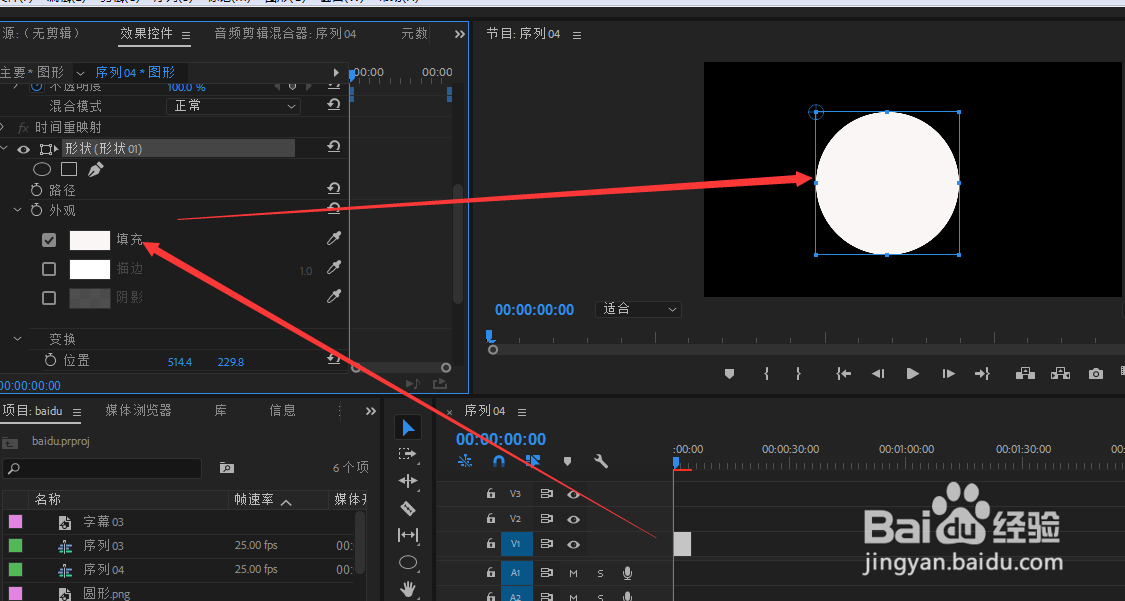Image resolution: width=1125 pixels, height=601 pixels.
Task: Switch to the 信息 info tab
Action: click(x=282, y=410)
